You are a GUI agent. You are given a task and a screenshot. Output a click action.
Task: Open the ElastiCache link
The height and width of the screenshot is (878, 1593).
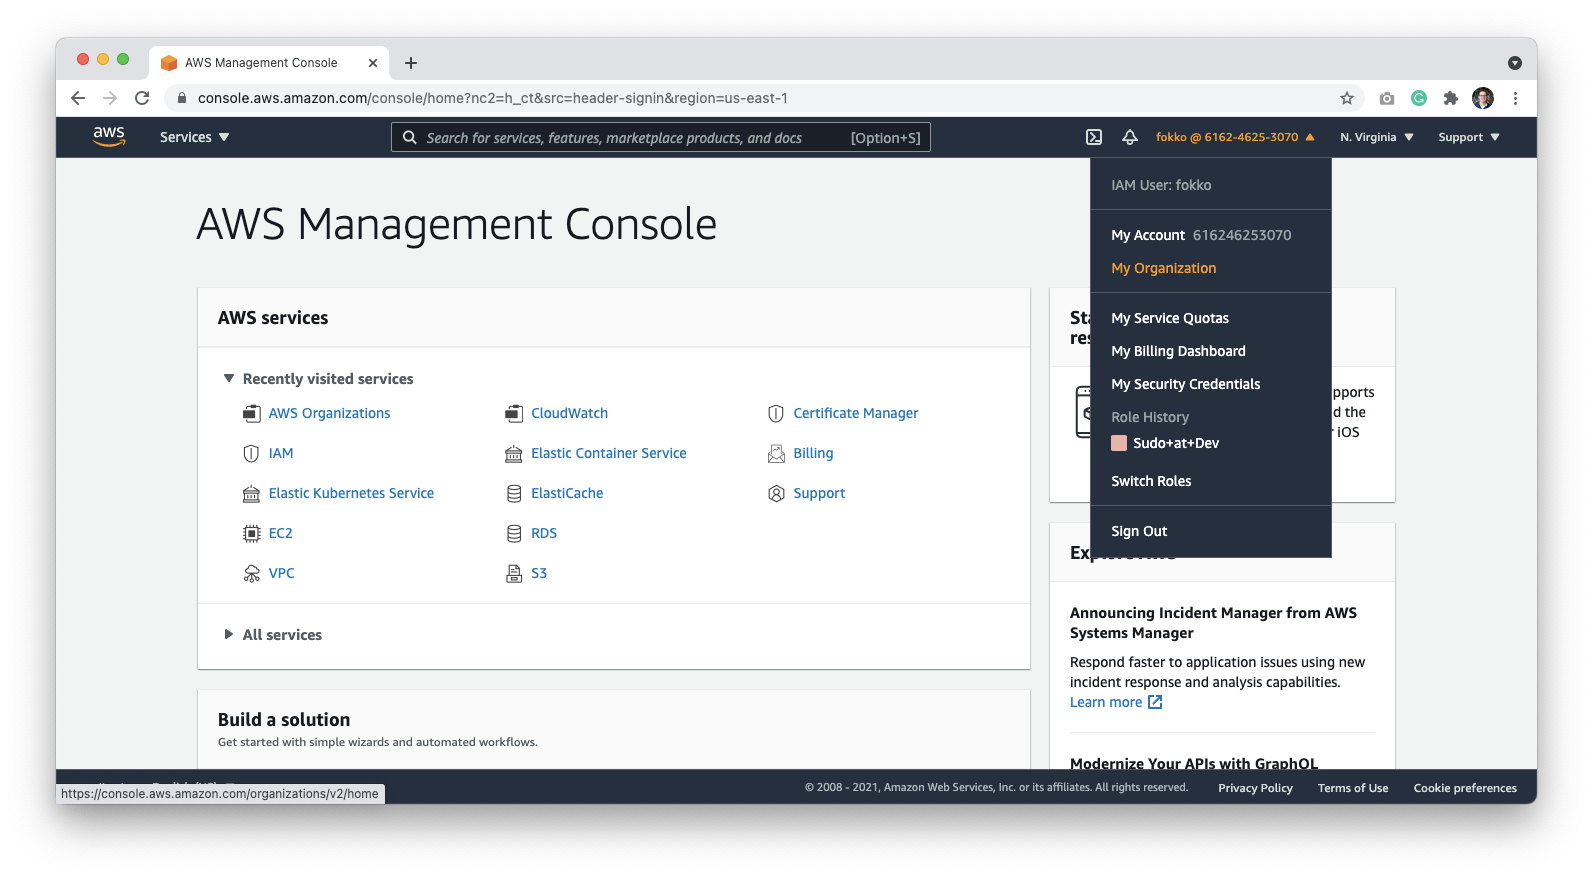pyautogui.click(x=567, y=493)
